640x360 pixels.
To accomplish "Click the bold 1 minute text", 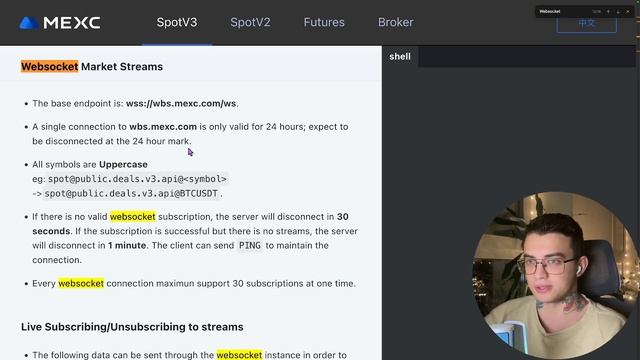I will point(127,246).
